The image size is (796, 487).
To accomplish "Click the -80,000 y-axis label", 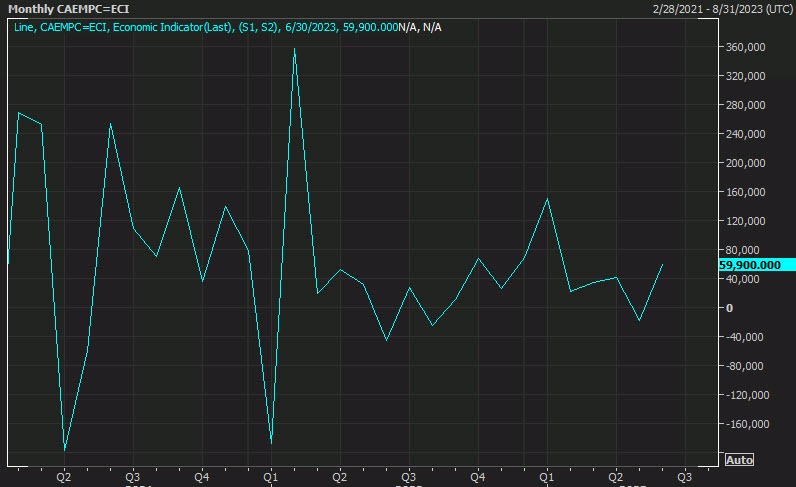I will (744, 366).
